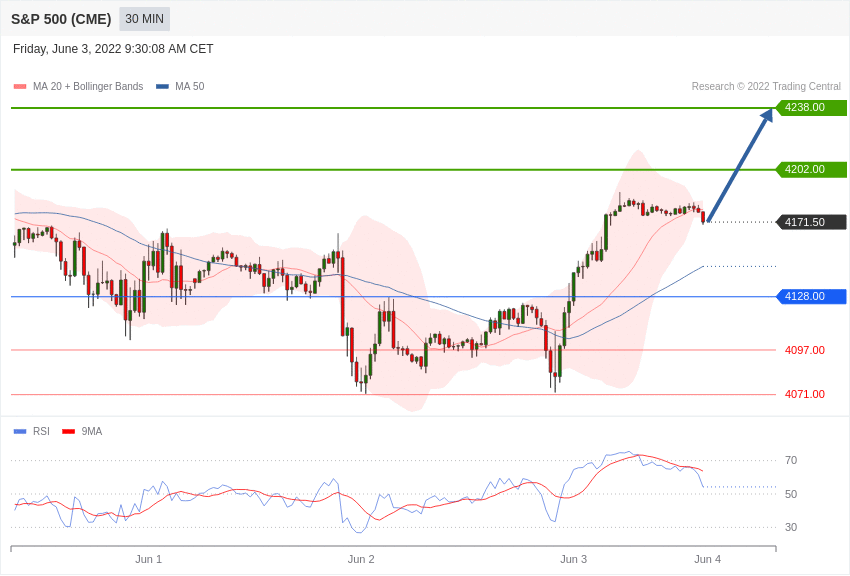Click the 4128.00 blue pivot label
Viewport: 850px width, 576px height.
(812, 296)
